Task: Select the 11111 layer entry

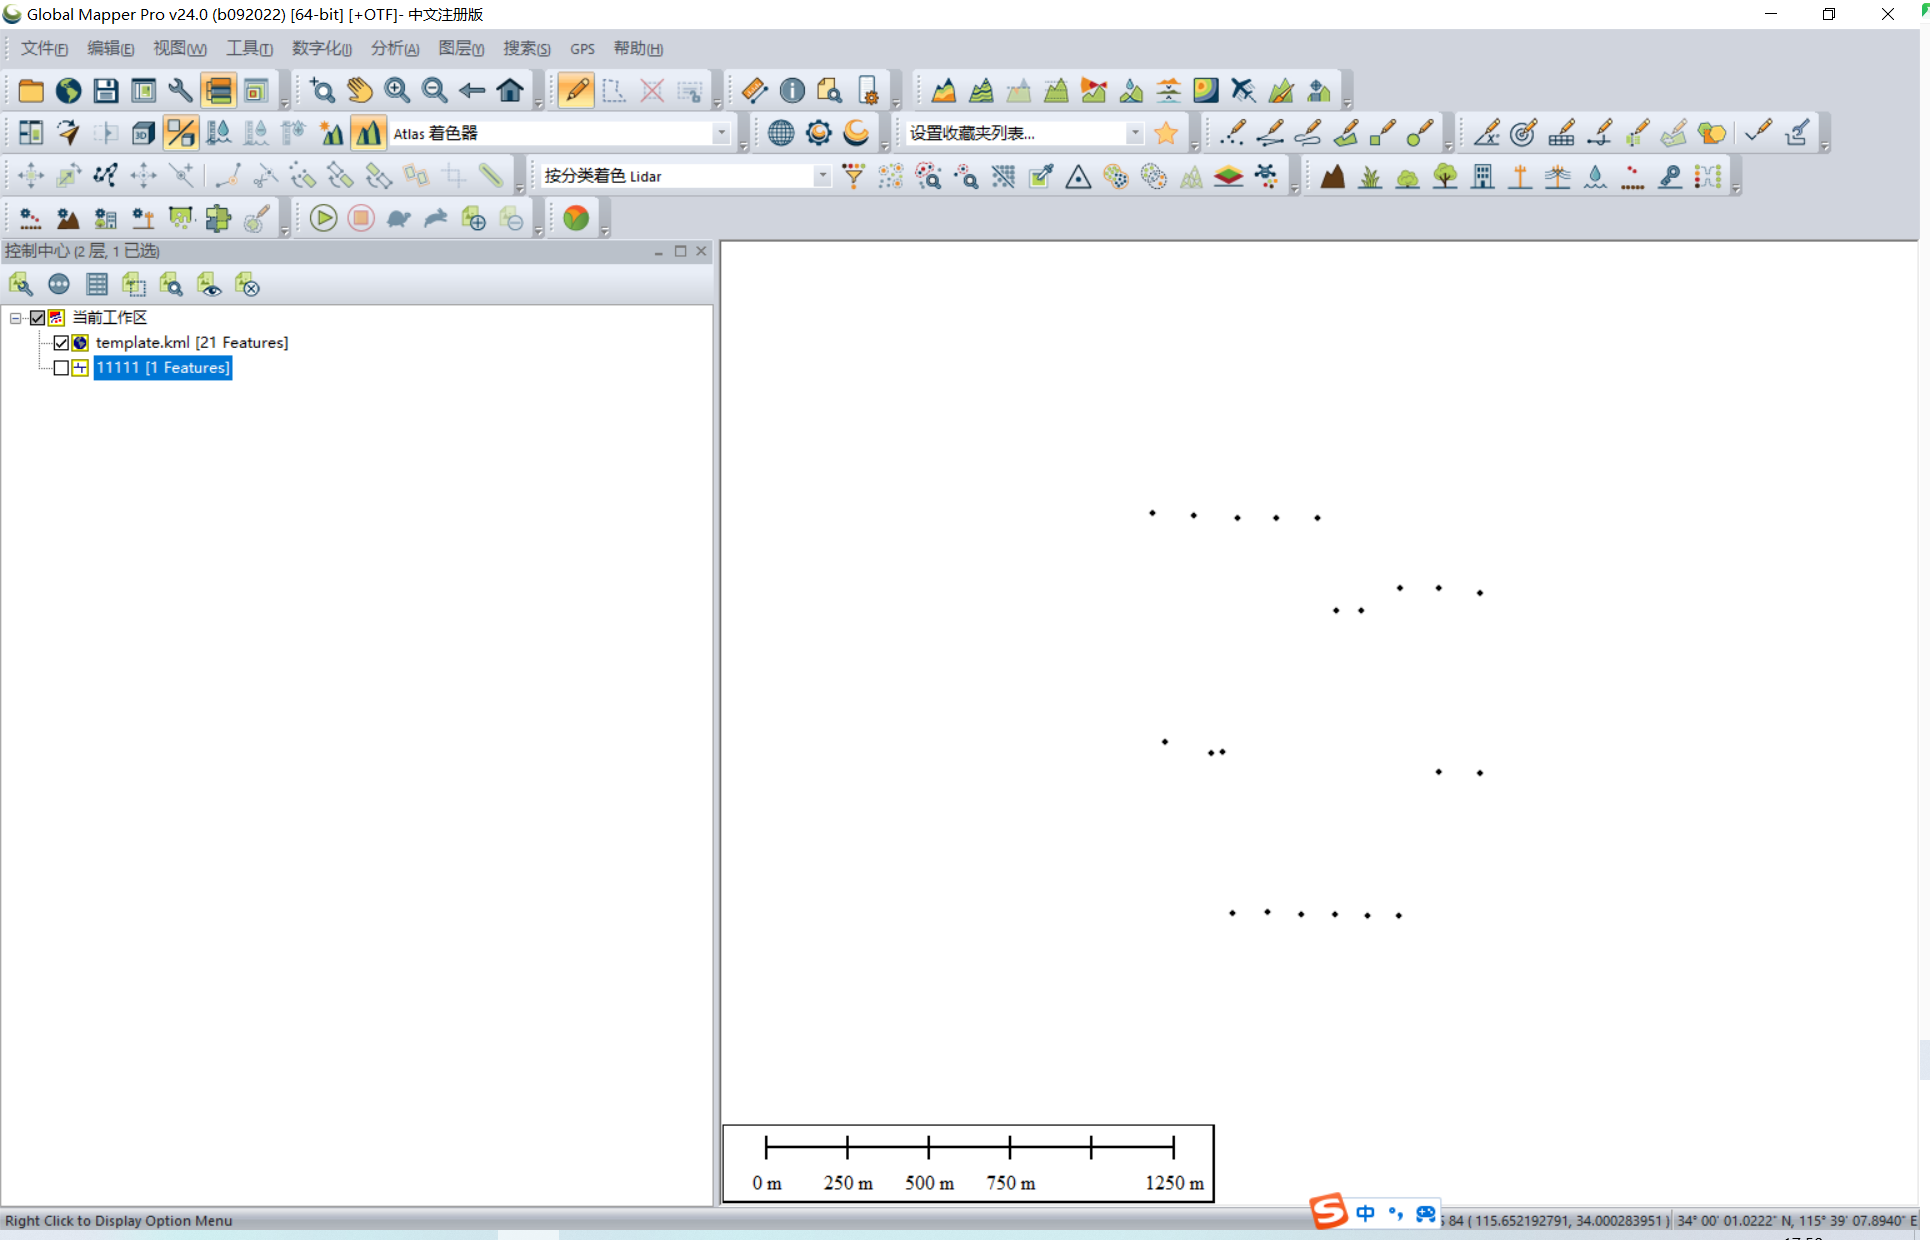Action: click(163, 368)
